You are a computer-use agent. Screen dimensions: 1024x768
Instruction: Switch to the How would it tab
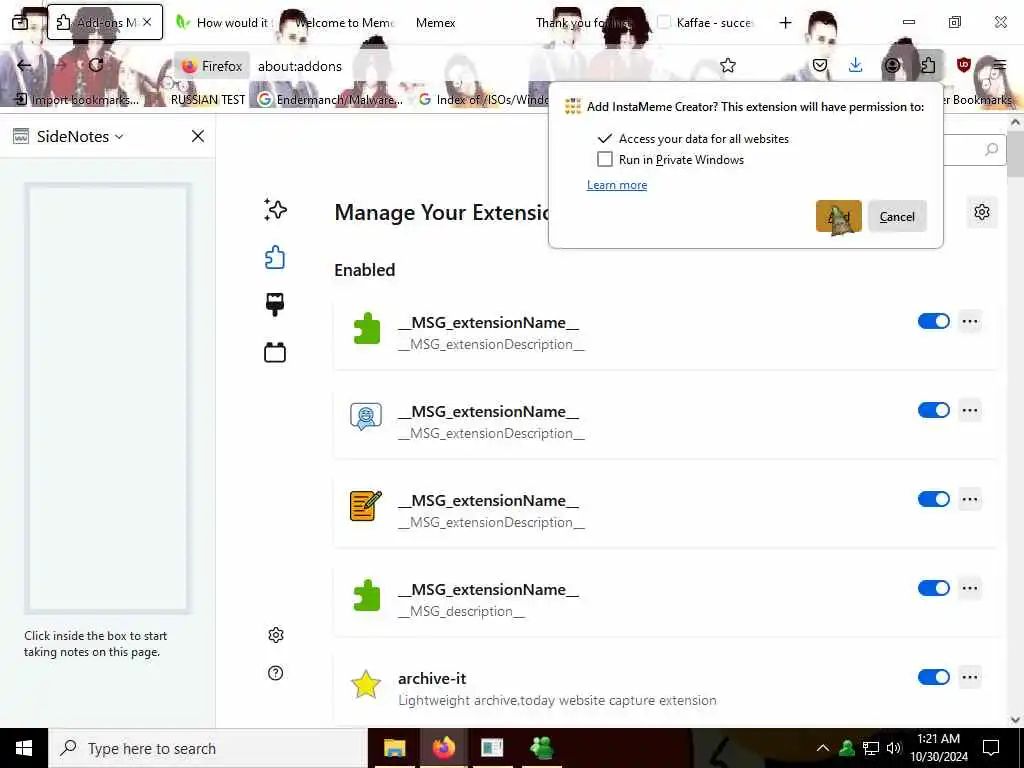(222, 22)
